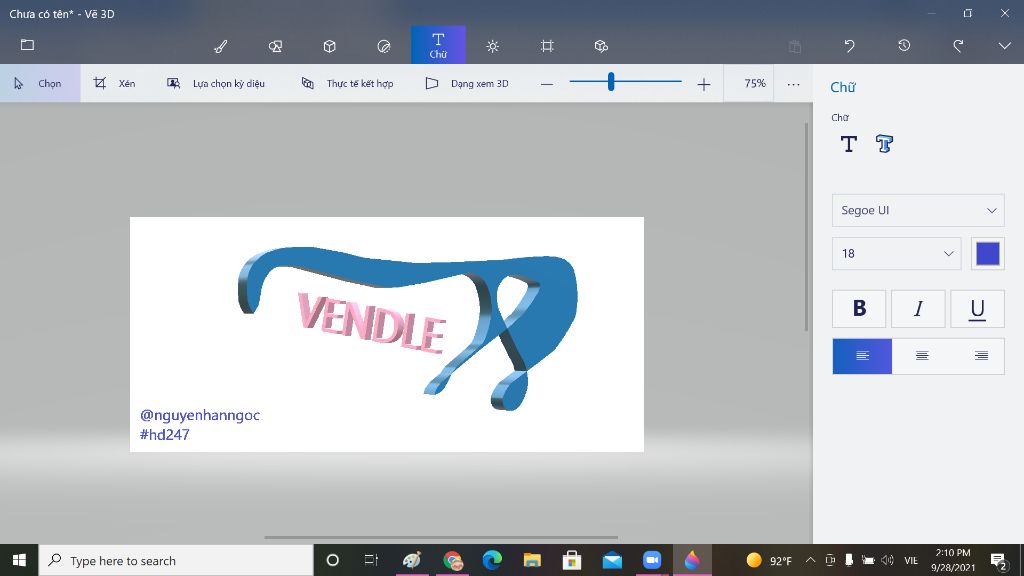Image resolution: width=1024 pixels, height=576 pixels.
Task: Toggle Underline formatting
Action: 977,308
